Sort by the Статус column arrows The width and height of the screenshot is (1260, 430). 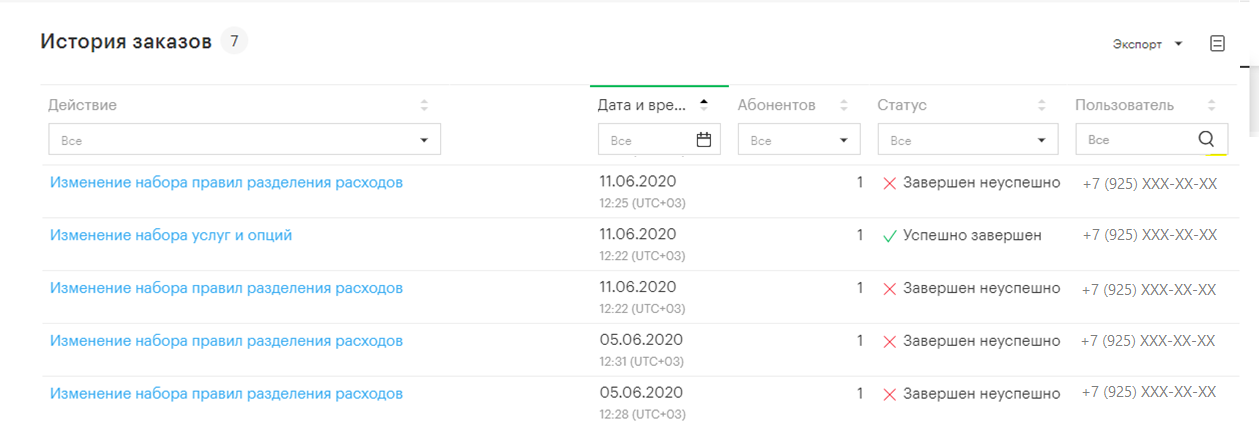point(1041,105)
